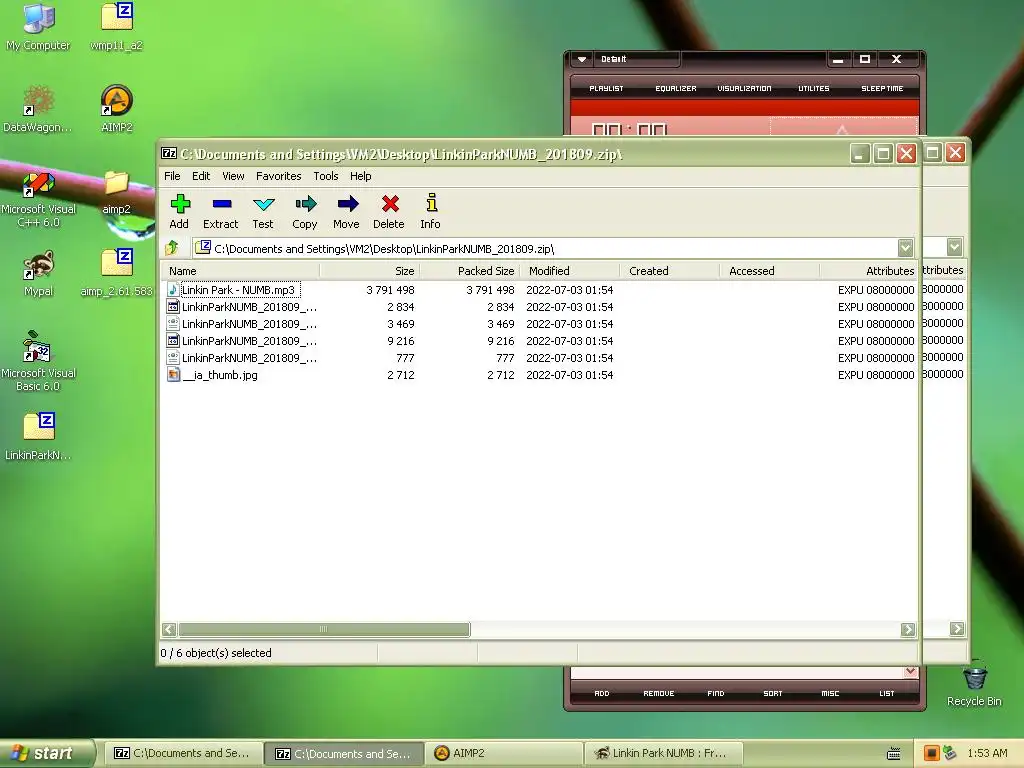Image resolution: width=1024 pixels, height=768 pixels.
Task: Click the scroll right arrow in front window
Action: click(x=908, y=630)
